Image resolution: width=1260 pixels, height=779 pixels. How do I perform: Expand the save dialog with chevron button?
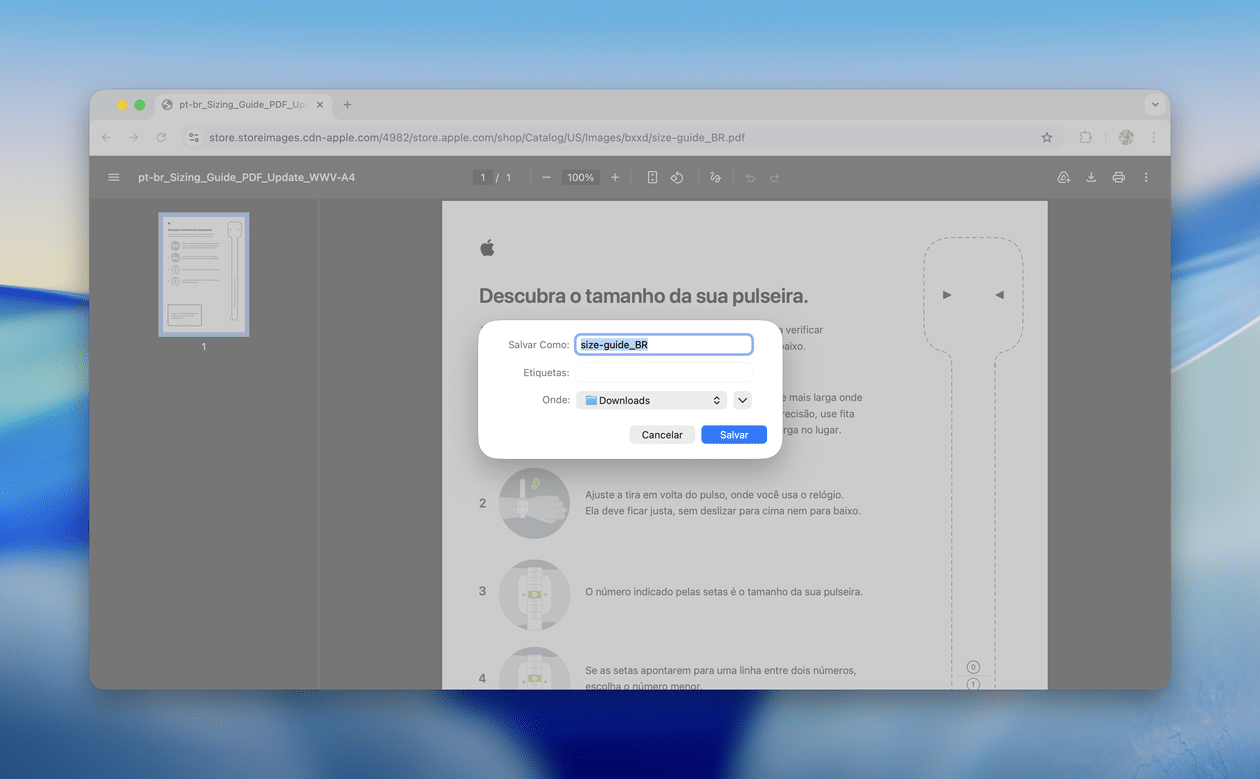(x=742, y=400)
